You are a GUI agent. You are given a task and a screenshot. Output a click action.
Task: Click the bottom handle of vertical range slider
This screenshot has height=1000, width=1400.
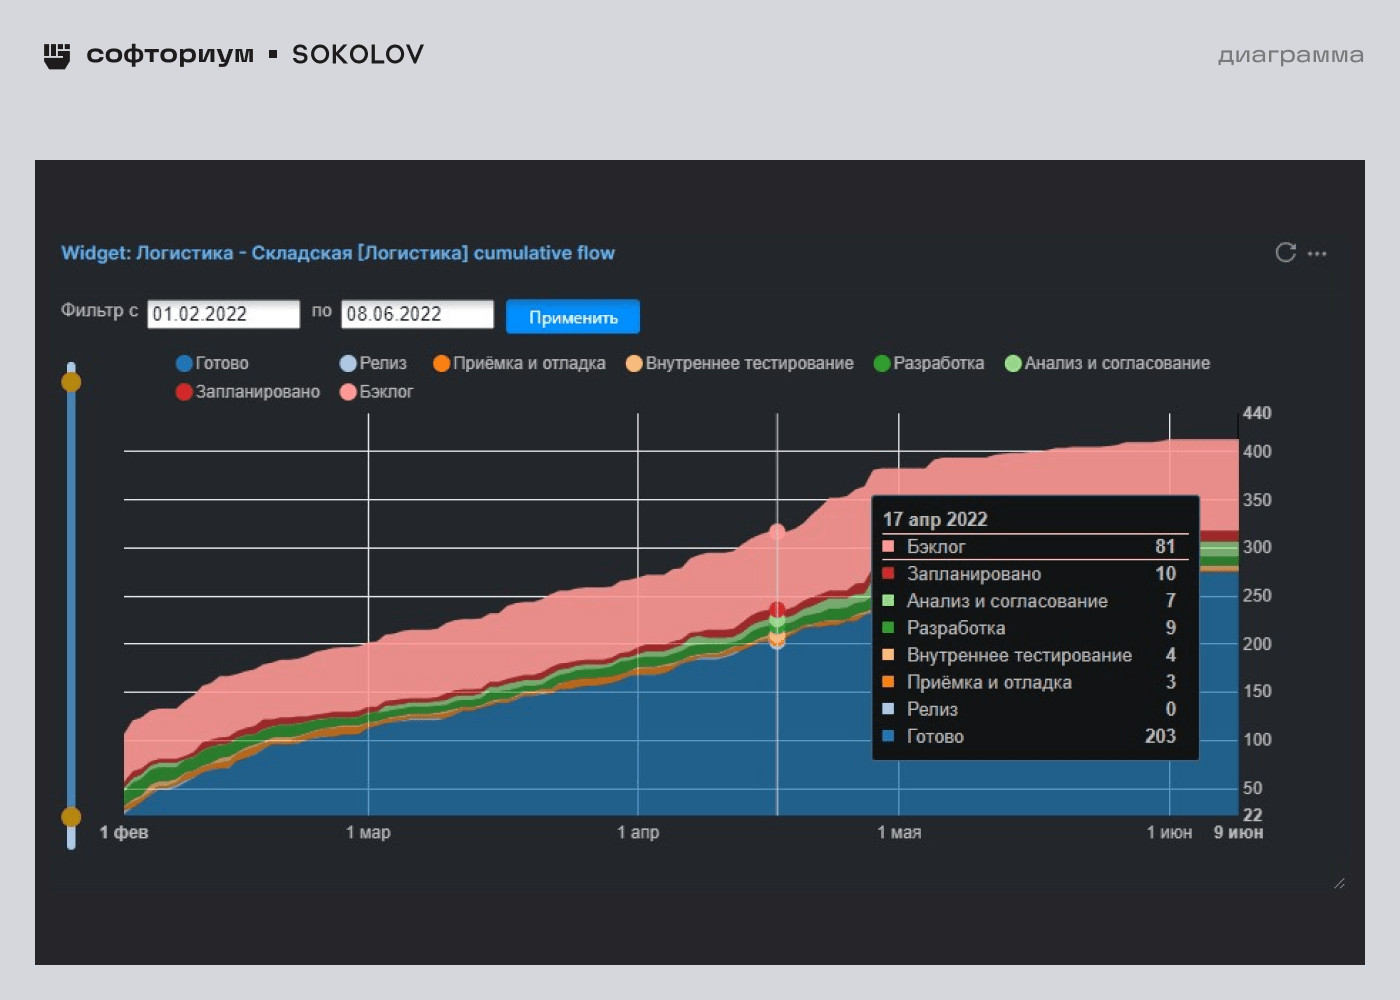(71, 817)
